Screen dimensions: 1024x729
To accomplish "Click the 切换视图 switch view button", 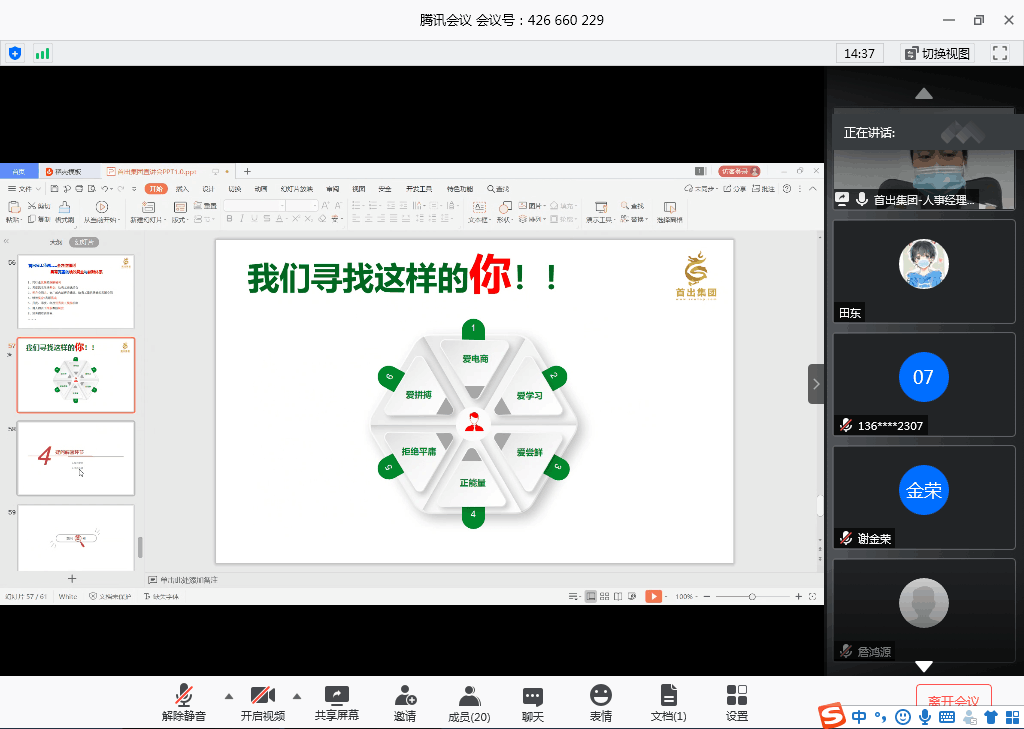I will pyautogui.click(x=937, y=53).
